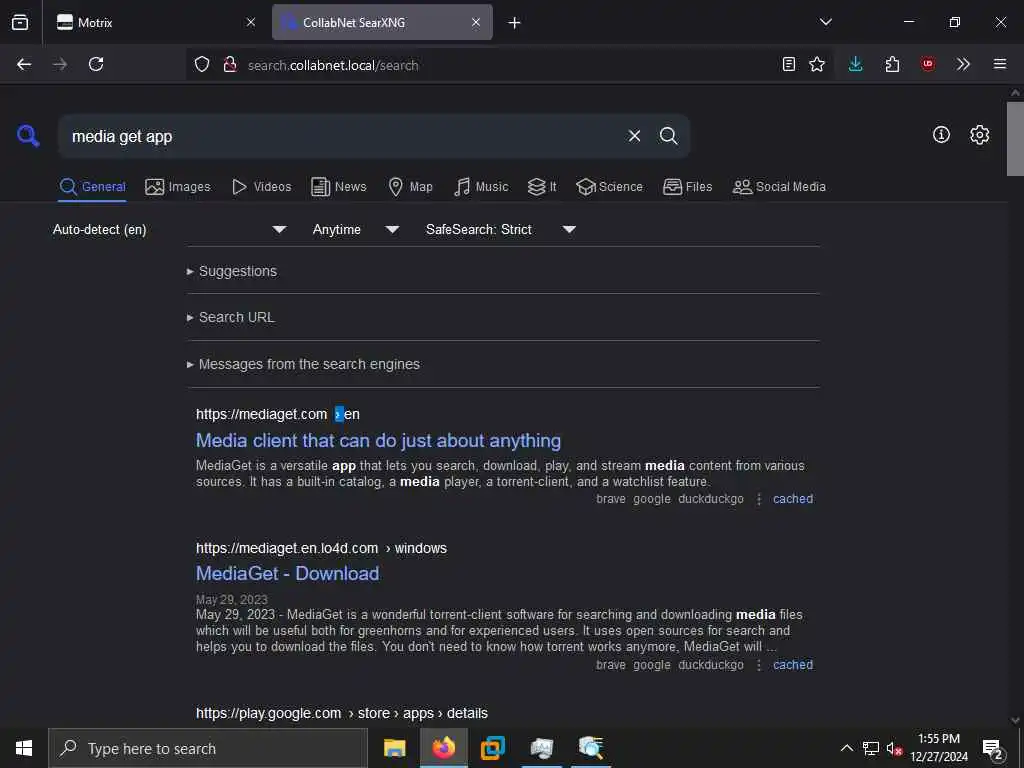The image size is (1024, 768).
Task: Select the News search category
Action: pyautogui.click(x=339, y=187)
